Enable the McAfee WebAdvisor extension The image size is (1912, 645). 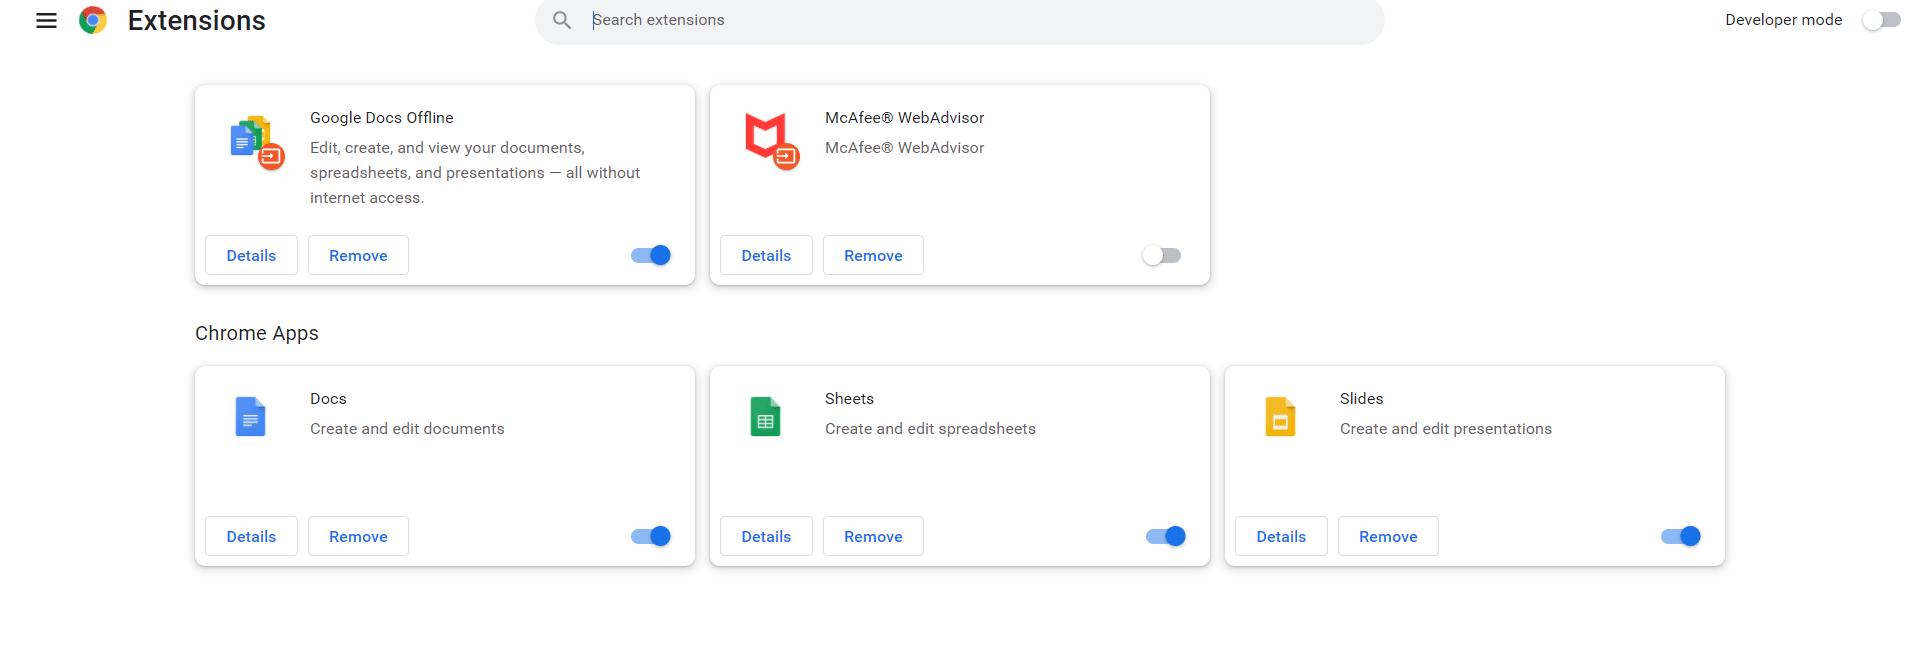[x=1162, y=256]
